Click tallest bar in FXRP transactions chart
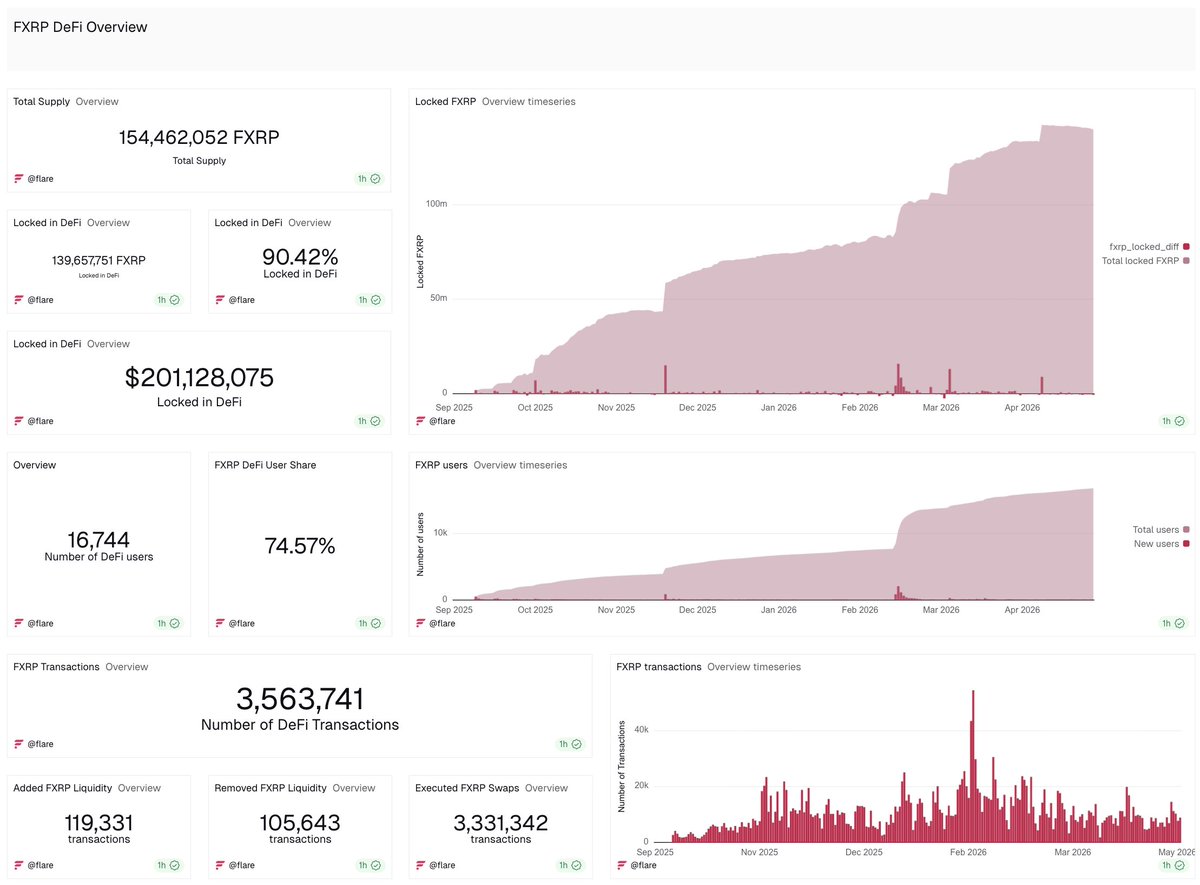Screen dimensions: 1200x885 point(973,766)
